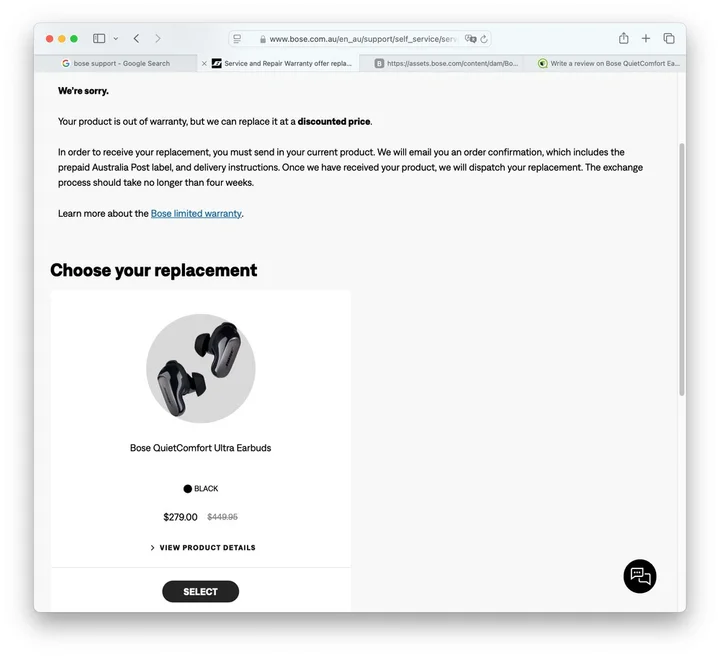Close the Service and Repair Warranty tab
Image resolution: width=720 pixels, height=657 pixels.
[x=205, y=63]
